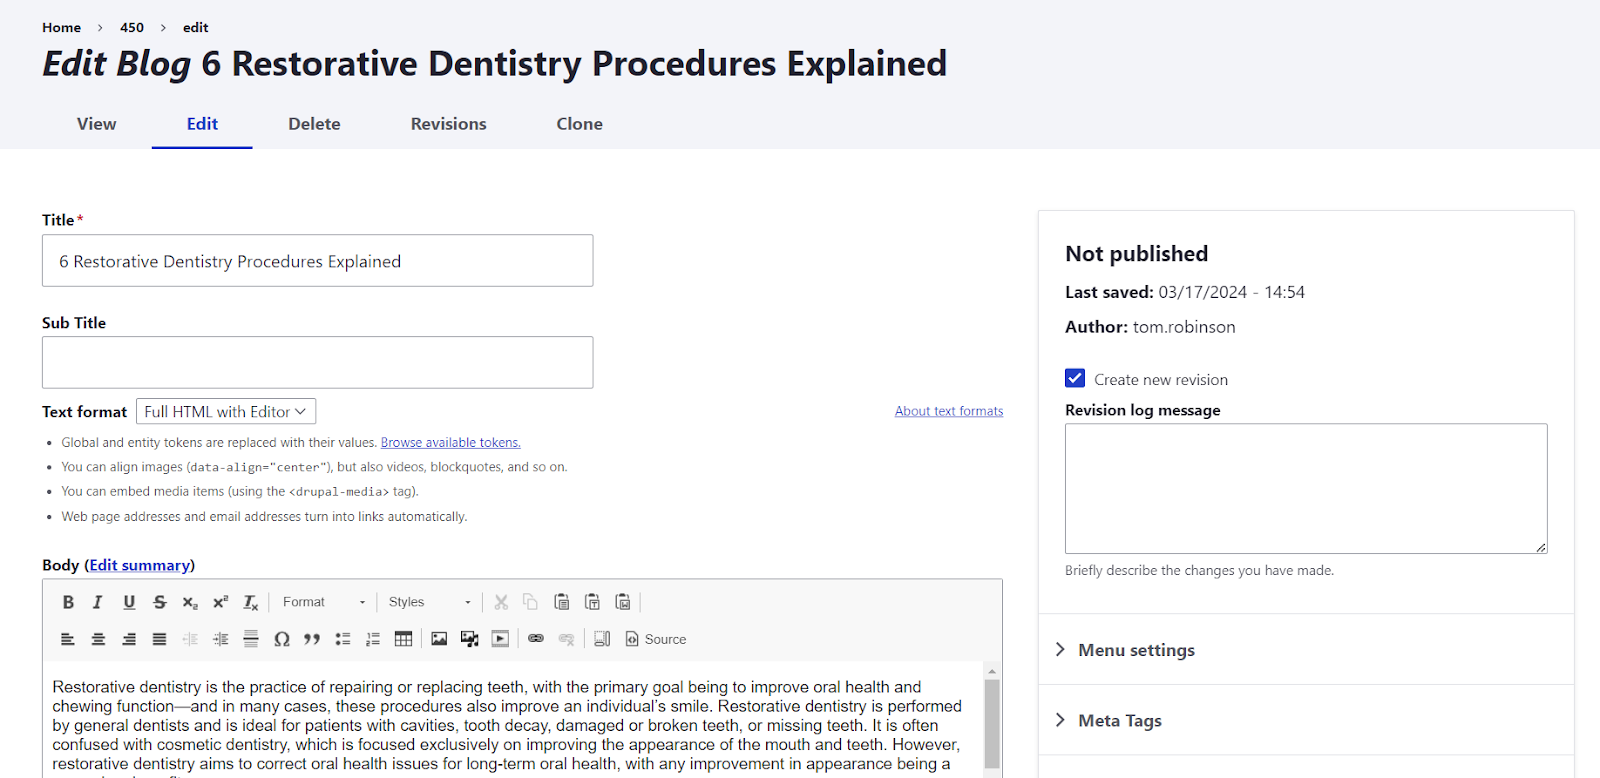Image resolution: width=1600 pixels, height=778 pixels.
Task: Open the Clone tab
Action: coord(580,124)
